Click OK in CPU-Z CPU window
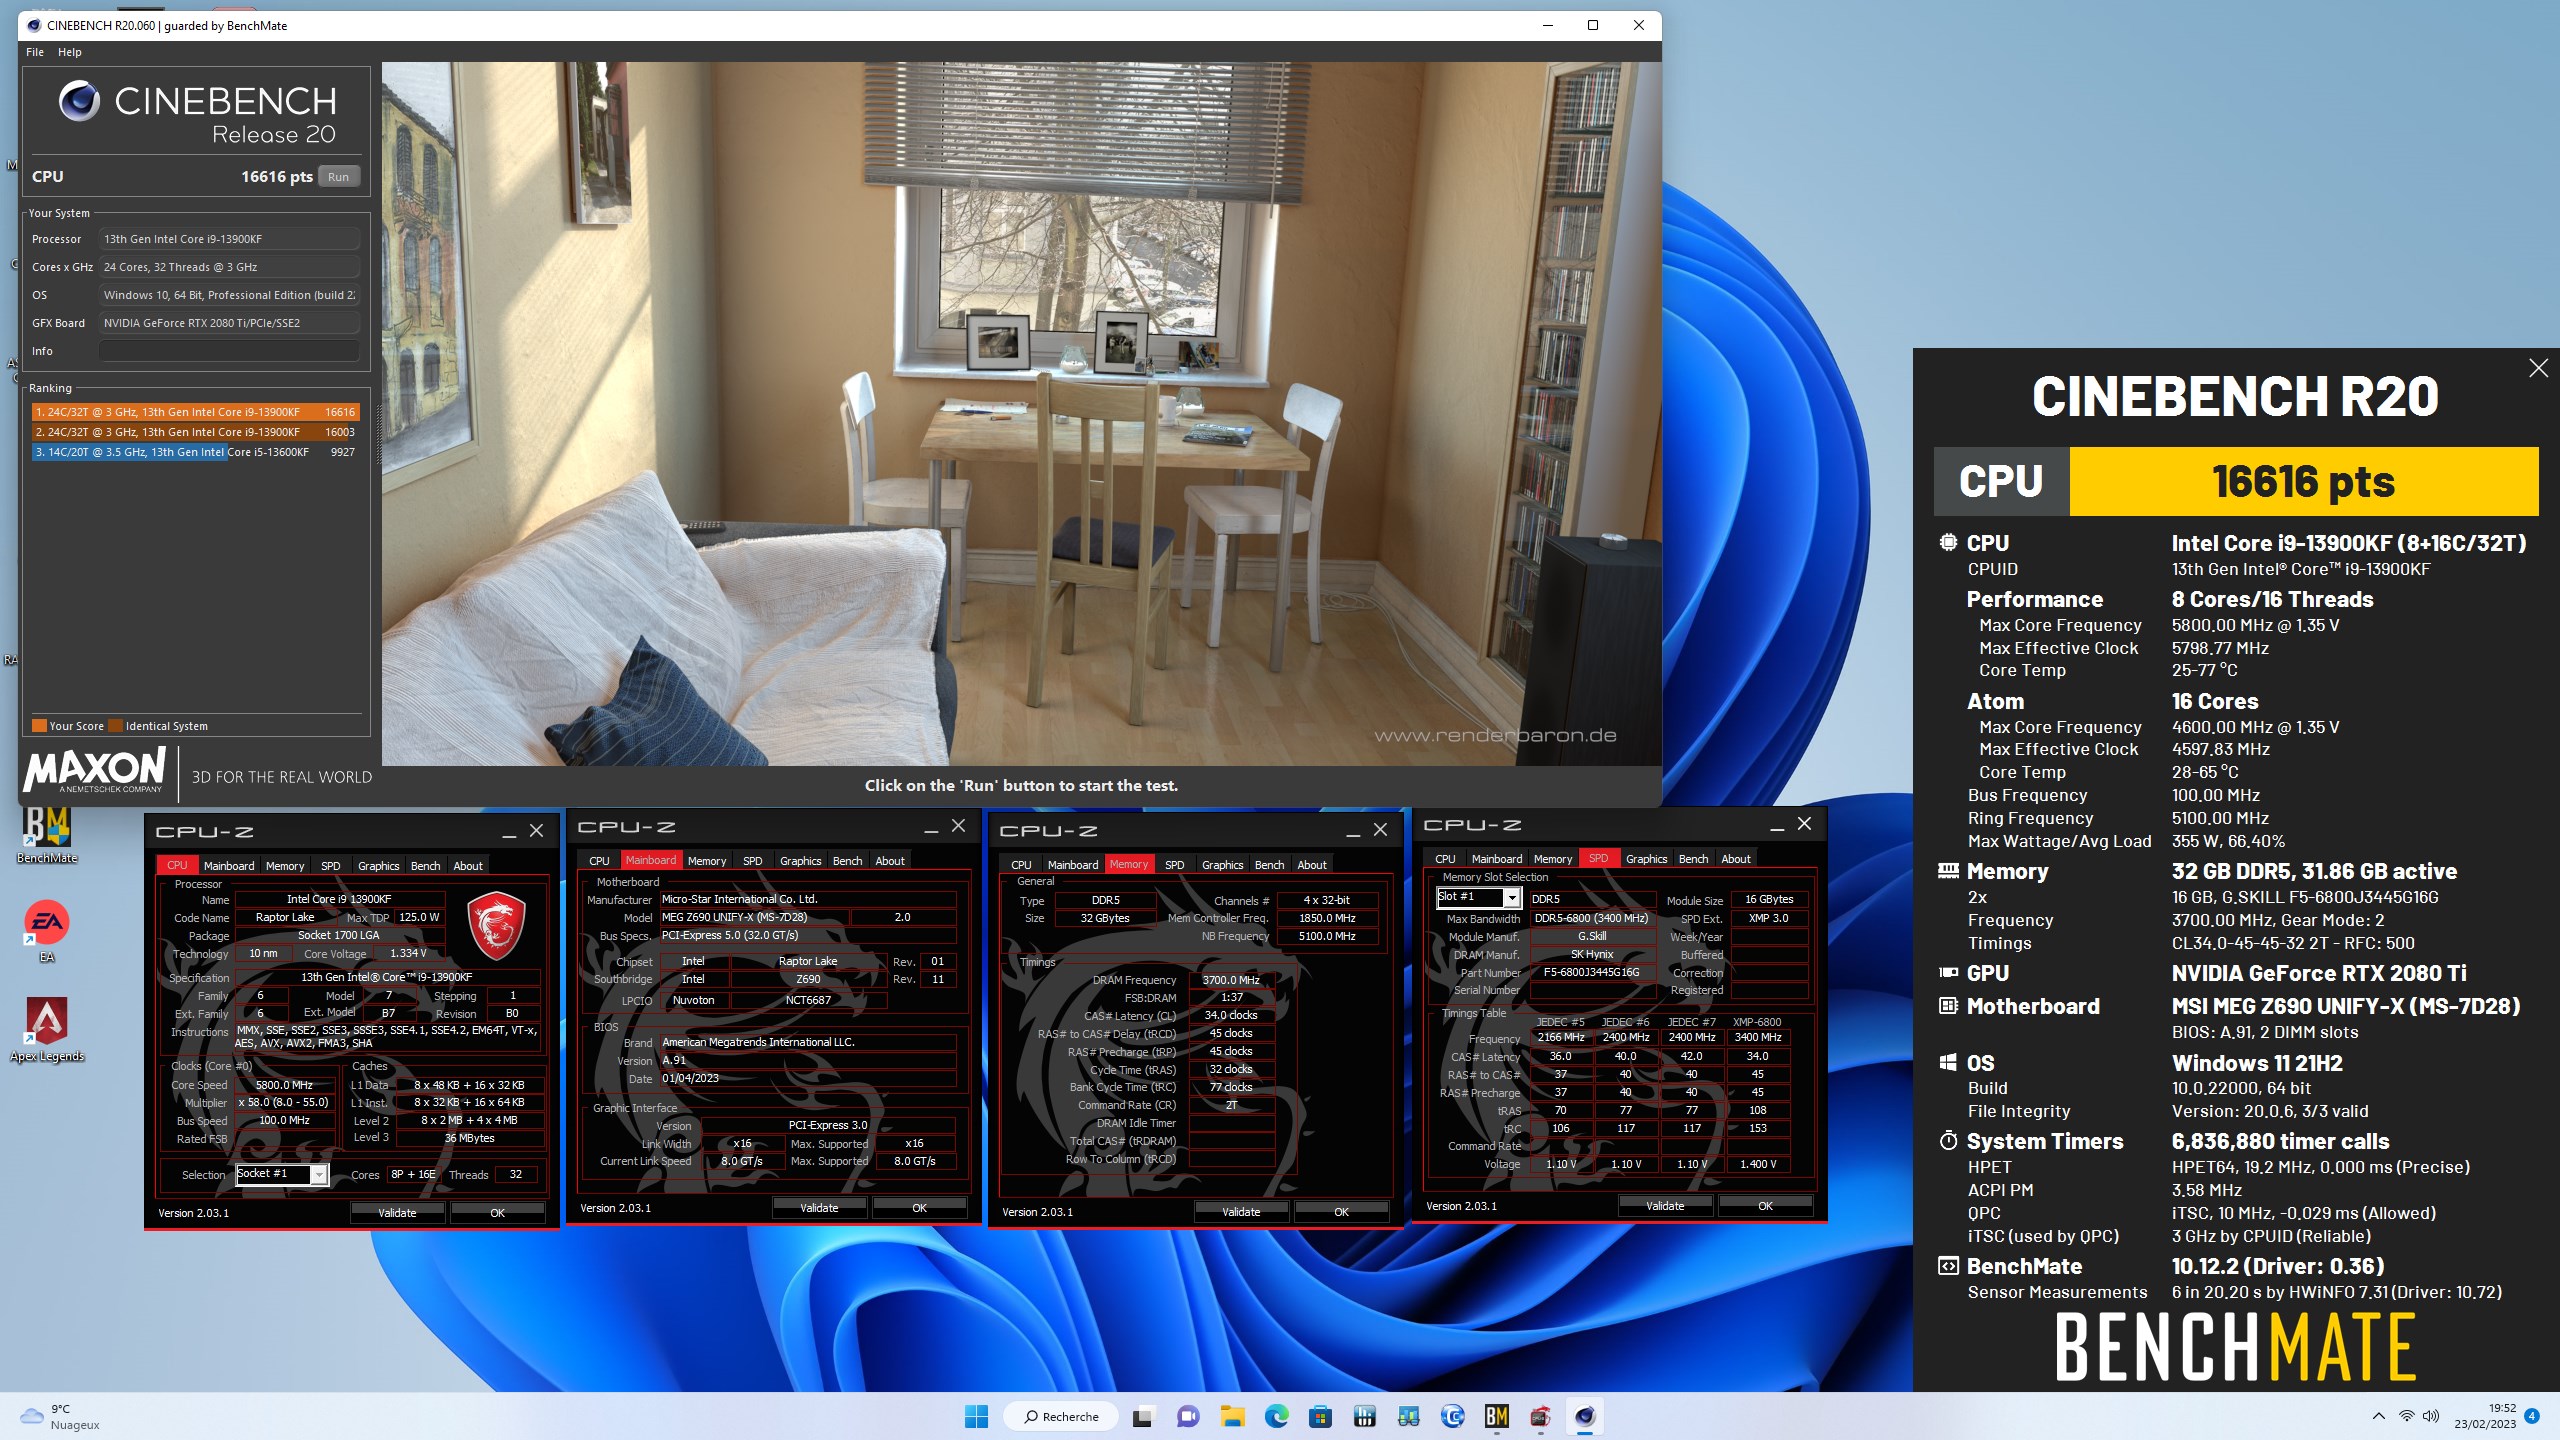 coord(497,1213)
